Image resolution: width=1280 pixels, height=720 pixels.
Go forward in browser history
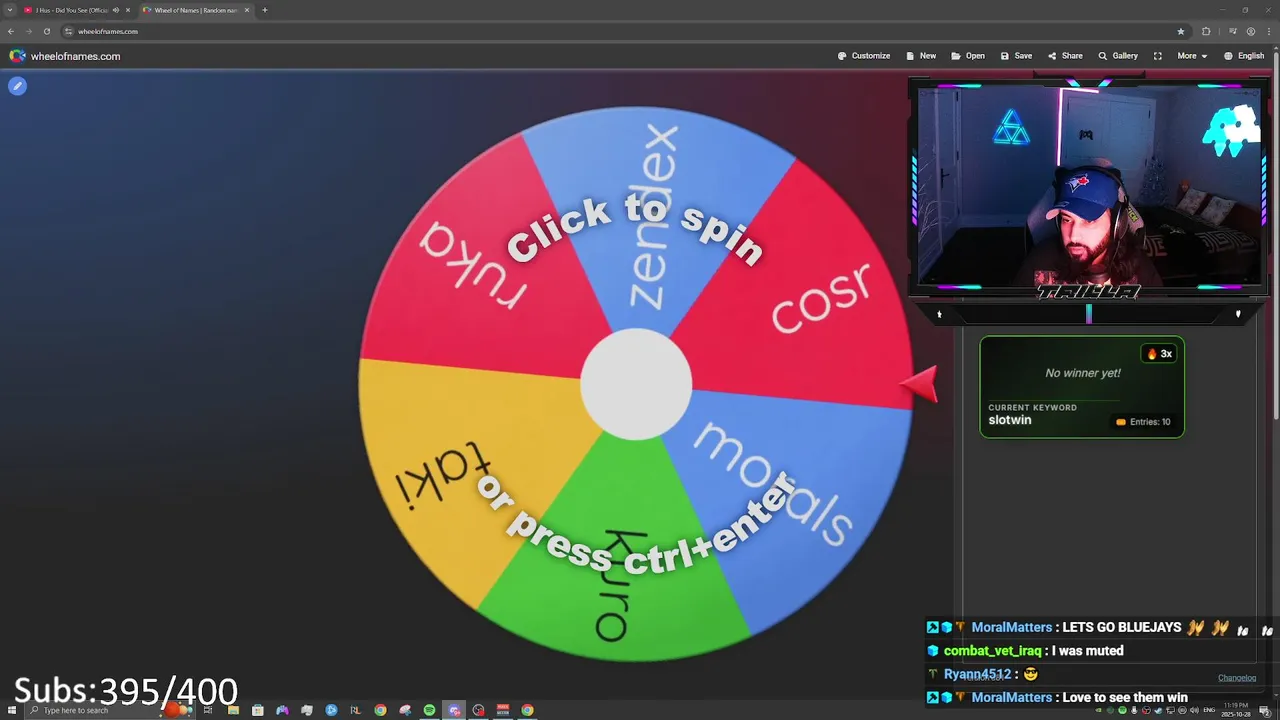(29, 31)
